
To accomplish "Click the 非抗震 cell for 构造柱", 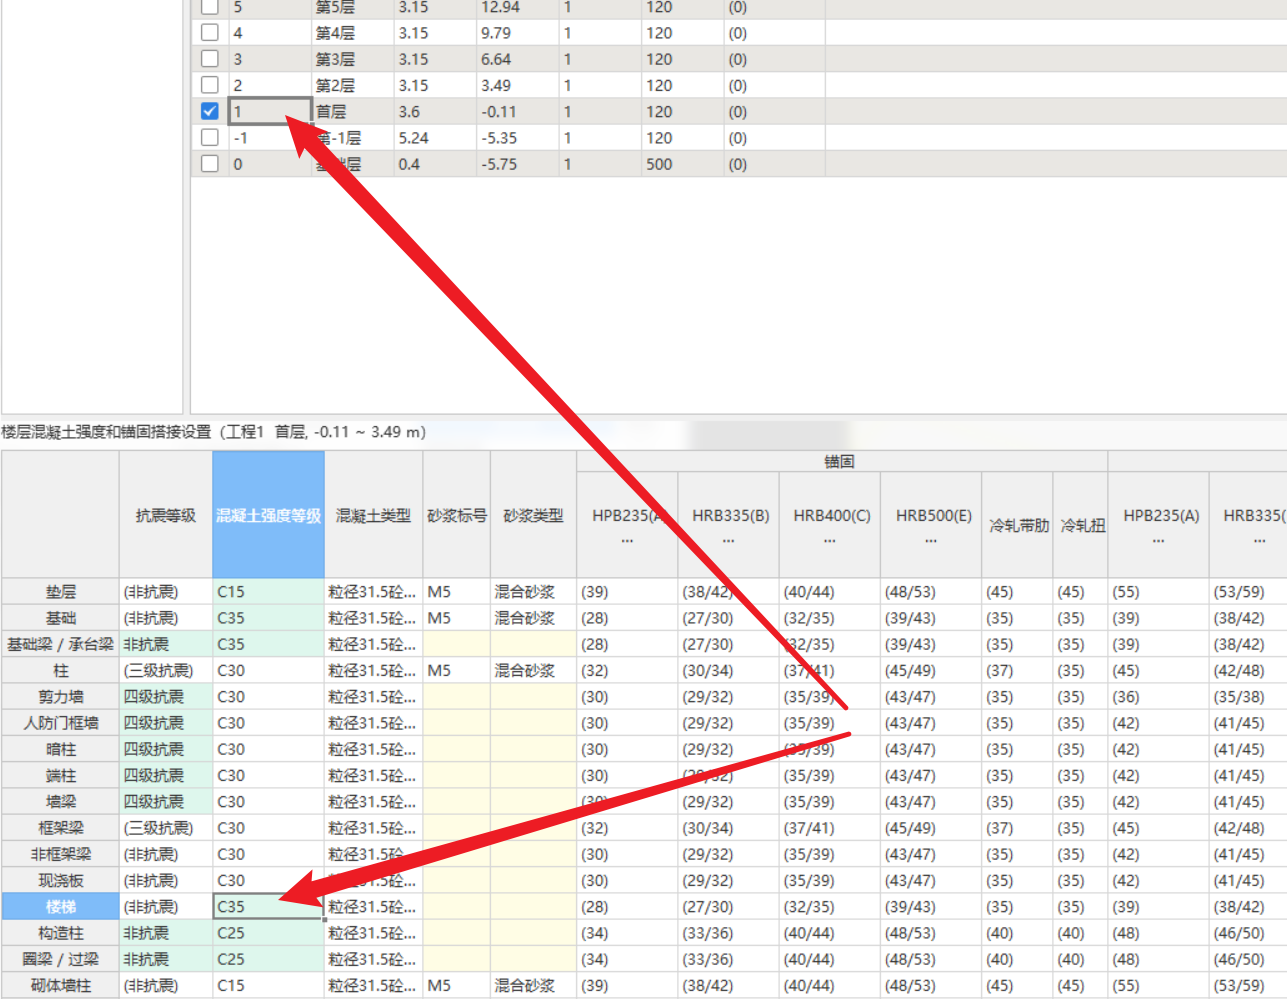I will [166, 933].
